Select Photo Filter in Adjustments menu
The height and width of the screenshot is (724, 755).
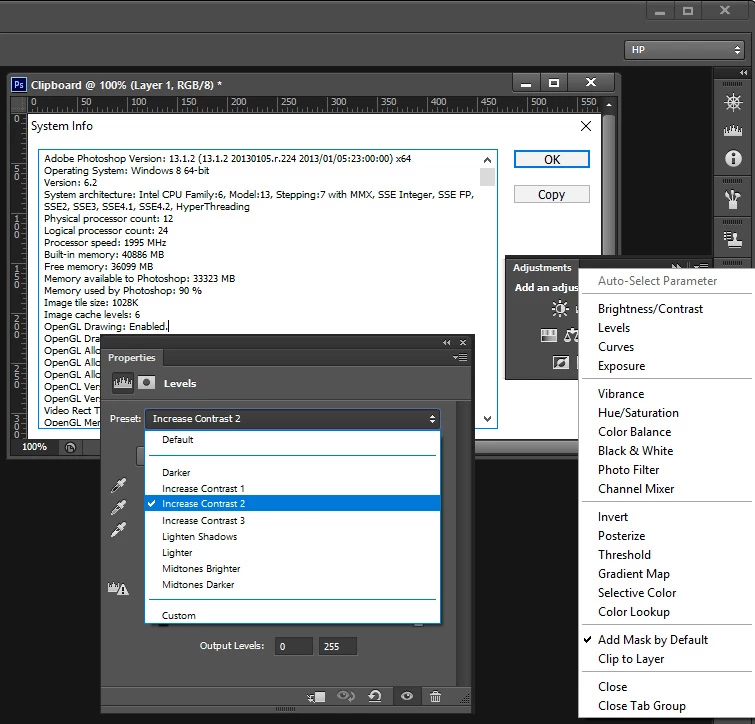(x=667, y=470)
